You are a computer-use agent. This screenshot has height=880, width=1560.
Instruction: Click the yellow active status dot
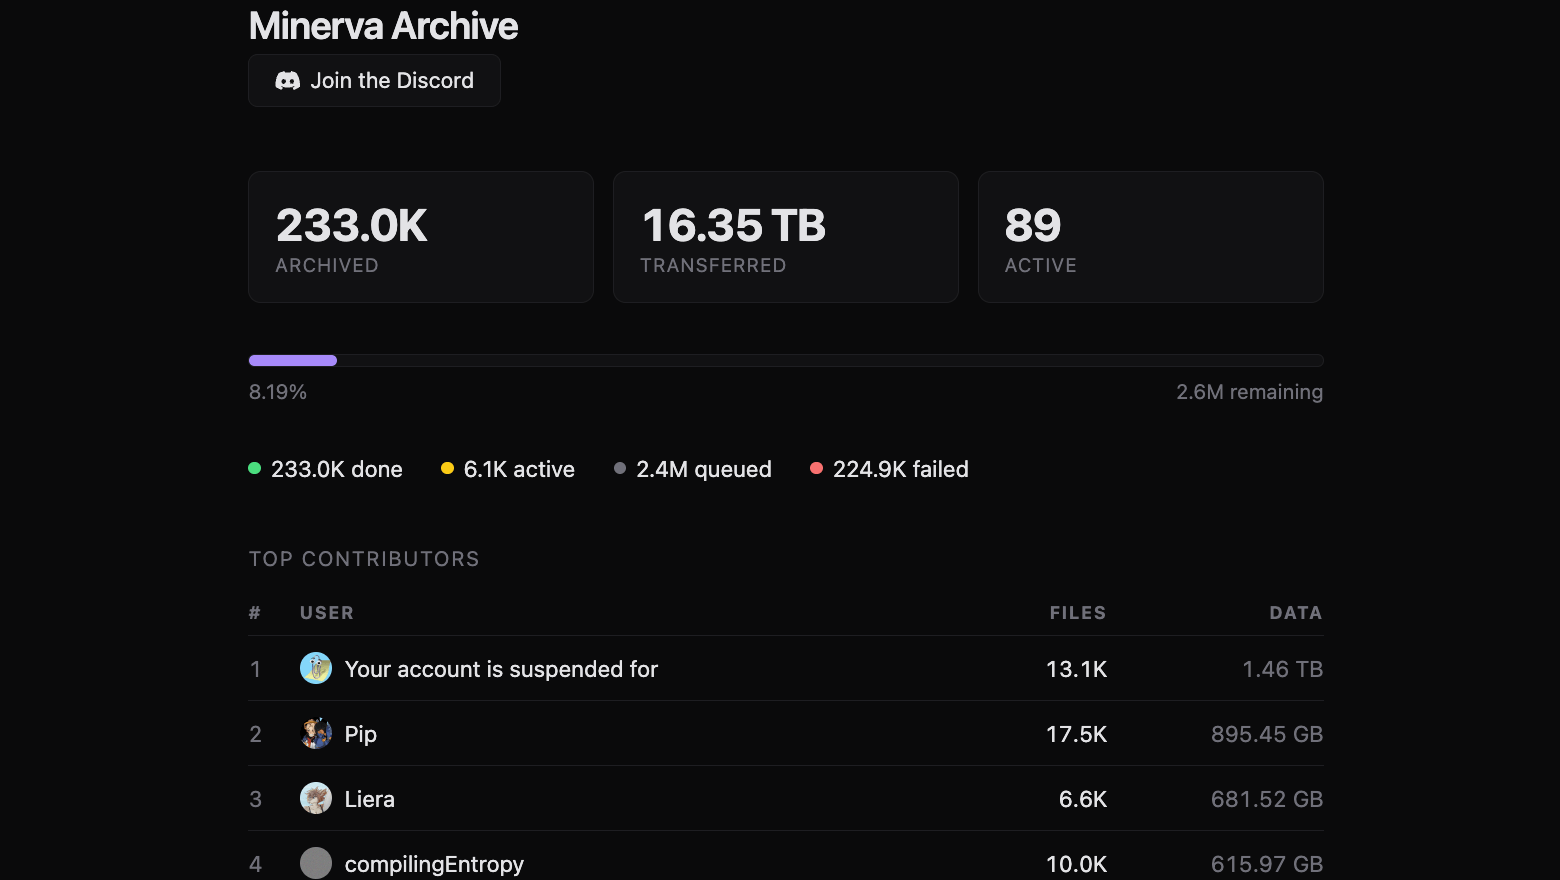(x=447, y=469)
